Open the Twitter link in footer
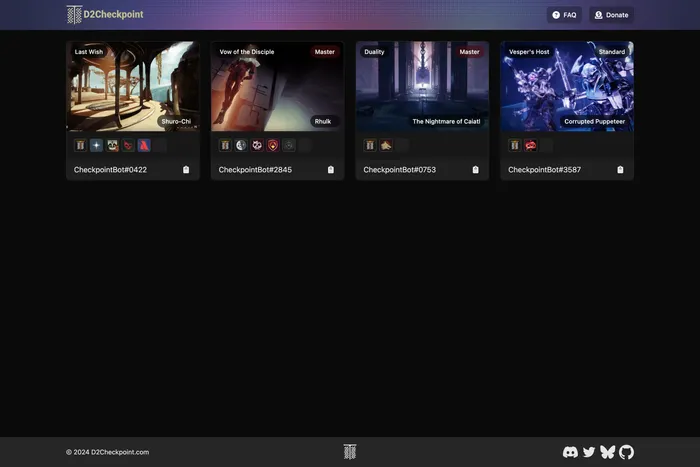The width and height of the screenshot is (700, 467). [x=589, y=452]
